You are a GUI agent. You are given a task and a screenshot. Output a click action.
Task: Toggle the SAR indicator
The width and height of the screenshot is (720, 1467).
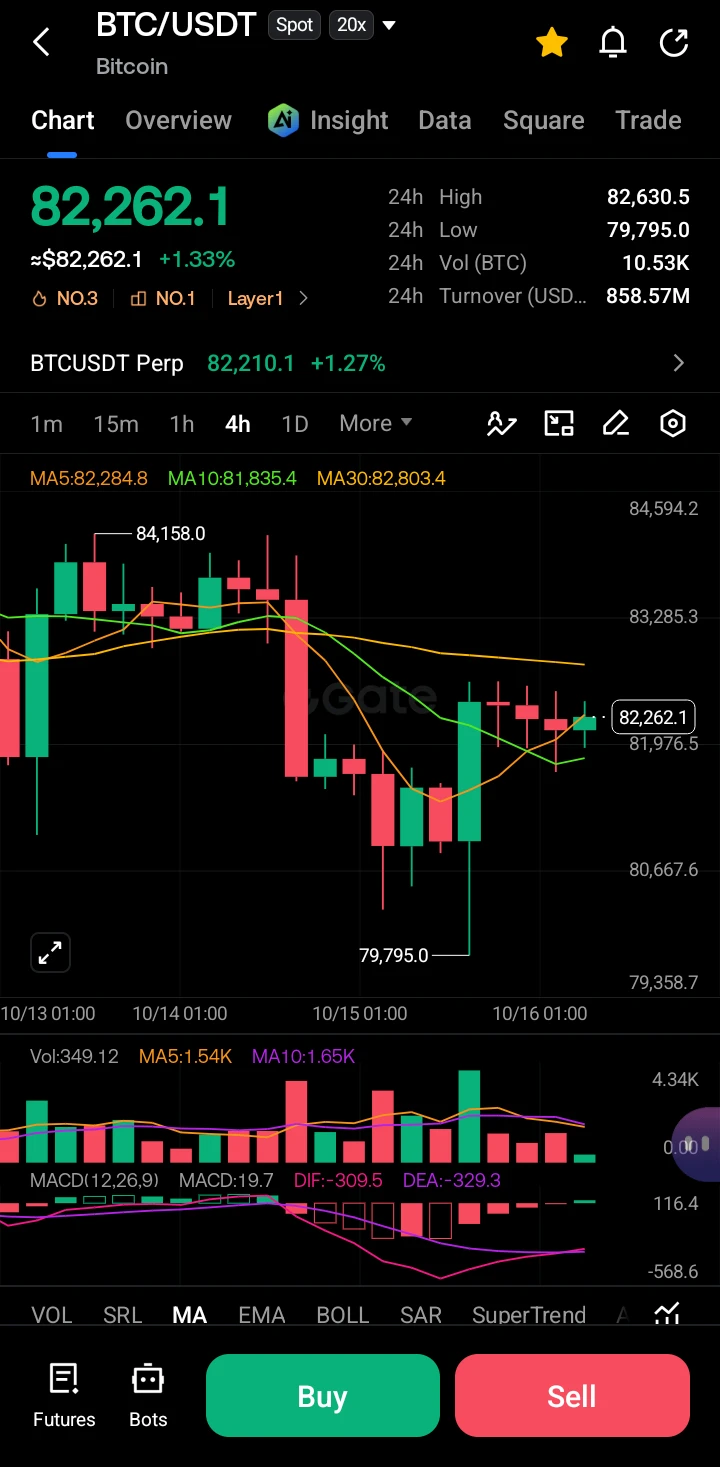tap(421, 1314)
